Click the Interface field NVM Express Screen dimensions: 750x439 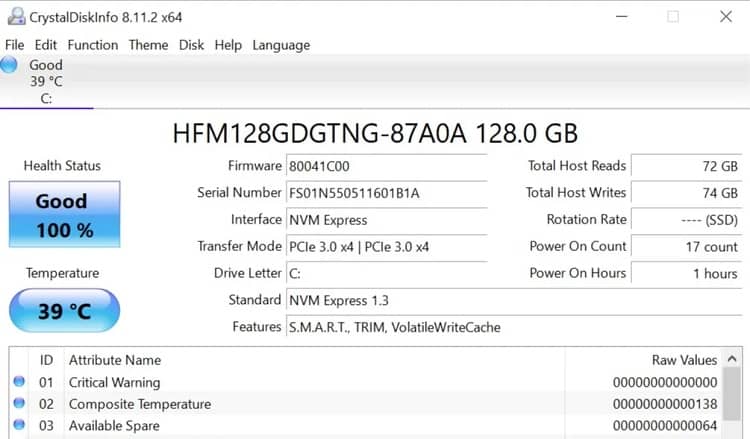[x=386, y=220]
